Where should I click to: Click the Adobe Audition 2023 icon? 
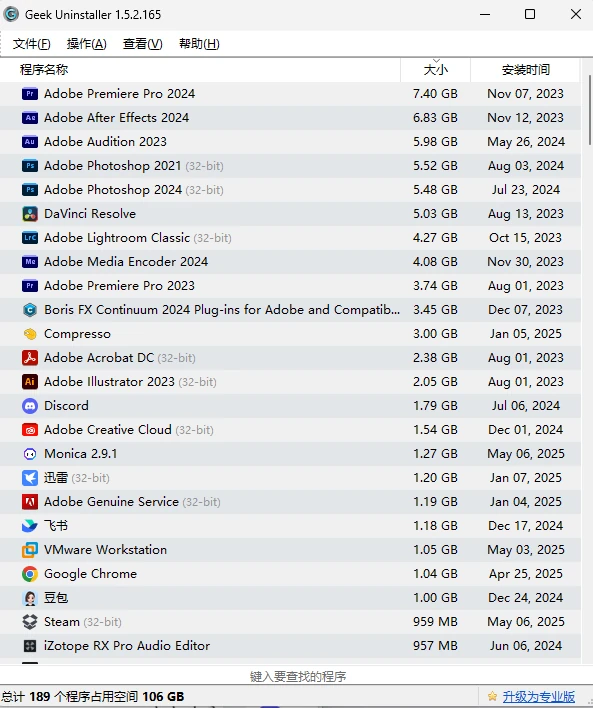(x=30, y=142)
